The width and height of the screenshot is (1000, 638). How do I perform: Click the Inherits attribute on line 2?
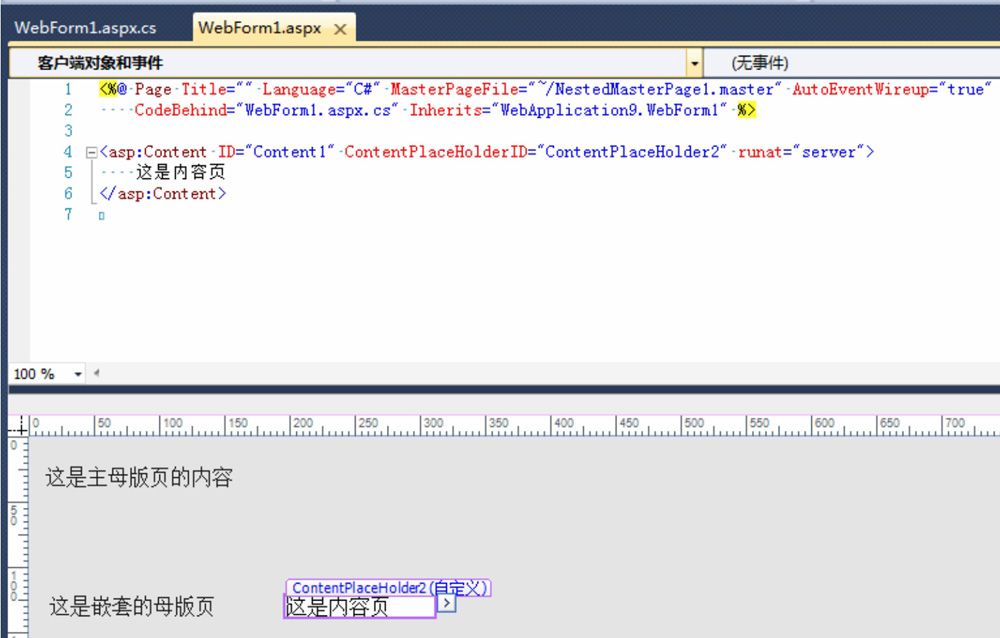446,110
